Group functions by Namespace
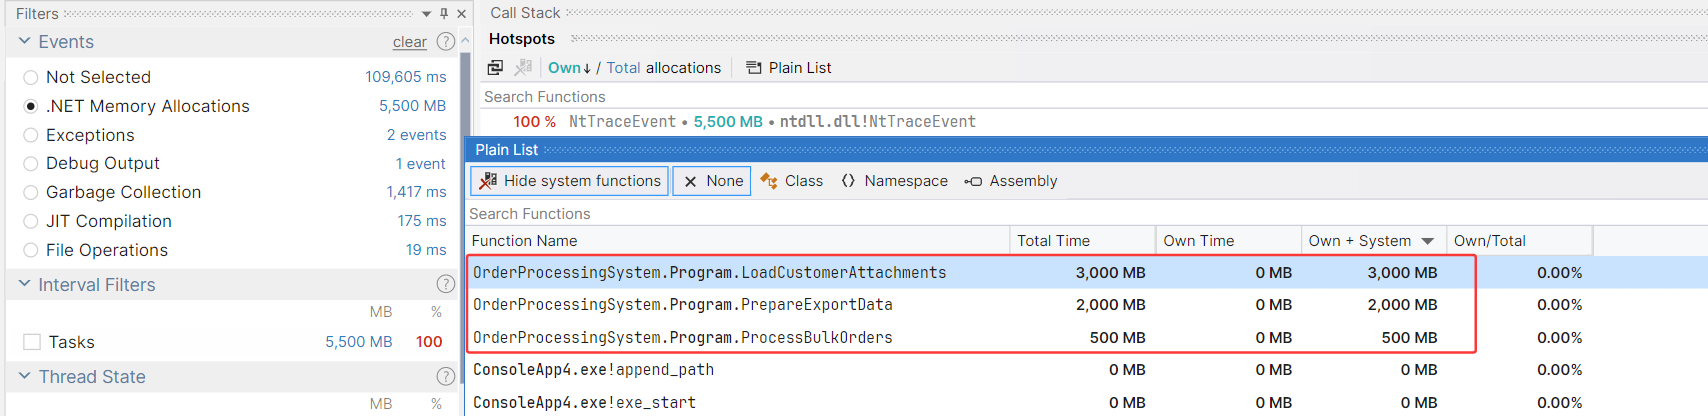Image resolution: width=1708 pixels, height=416 pixels. coord(894,181)
